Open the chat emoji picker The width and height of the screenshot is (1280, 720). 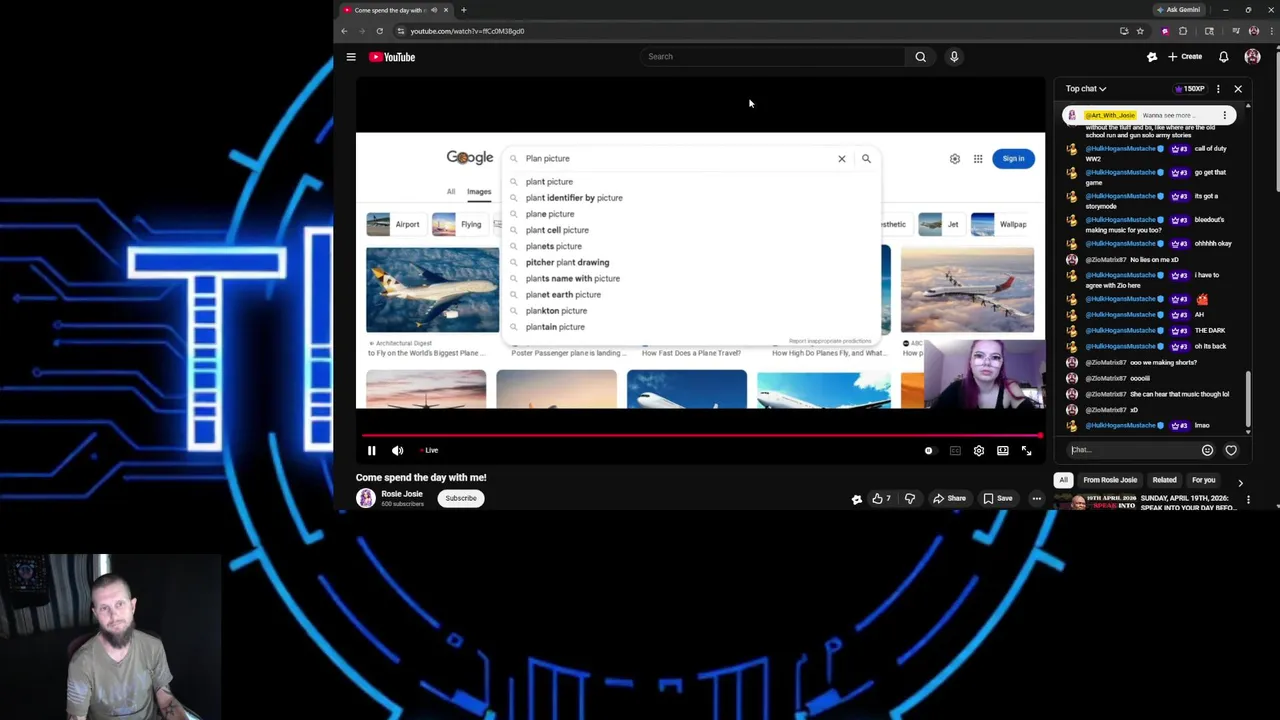pos(1207,450)
